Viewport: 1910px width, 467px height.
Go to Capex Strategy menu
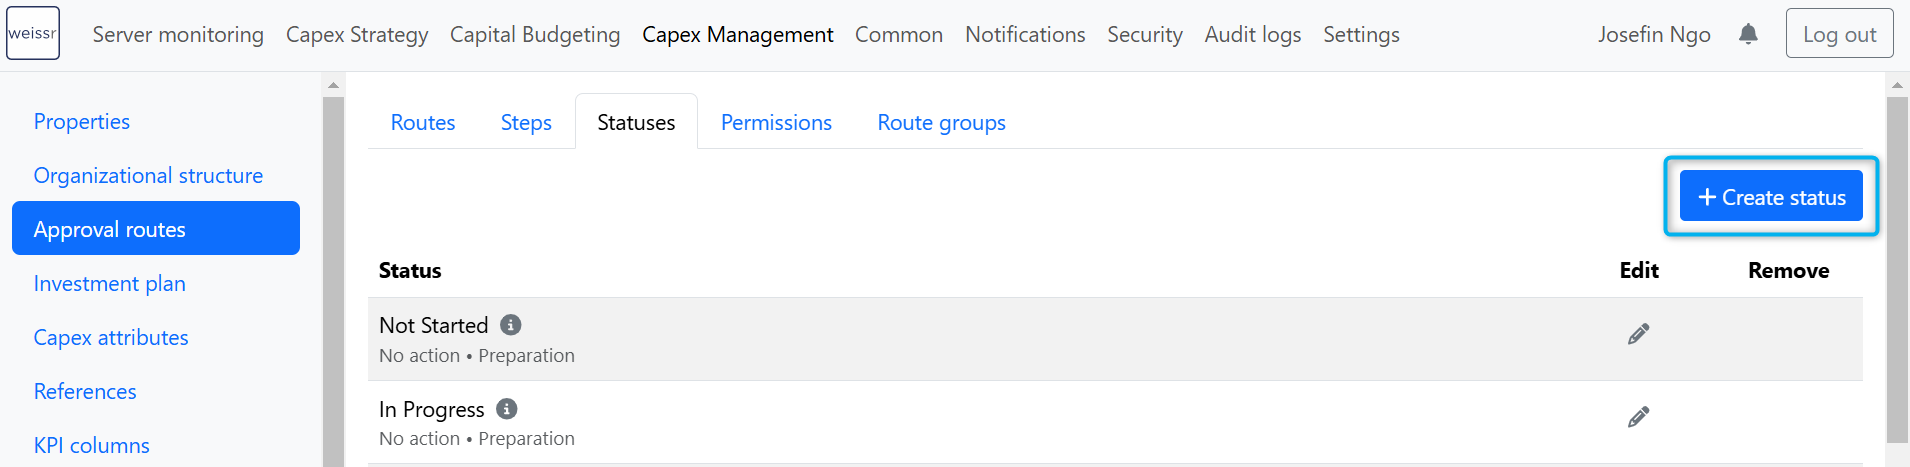(357, 34)
